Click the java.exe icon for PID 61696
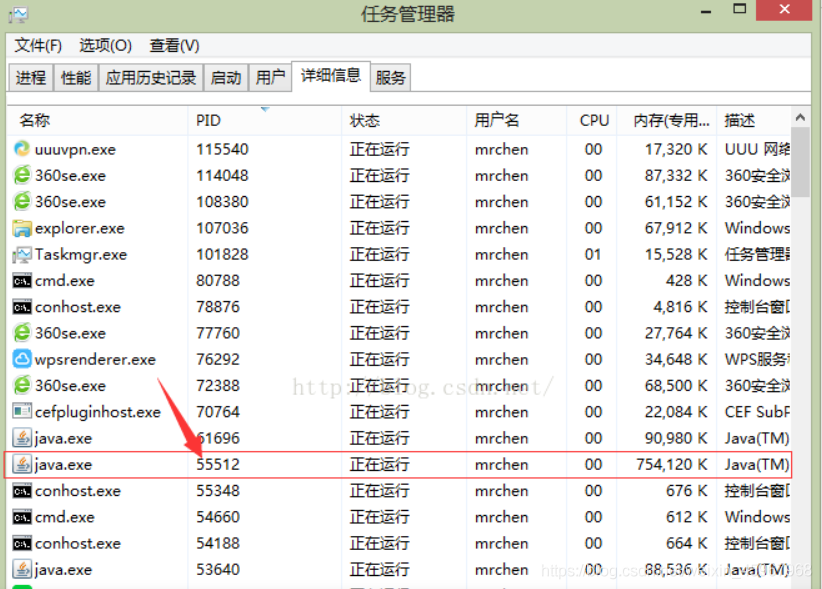 tap(21, 438)
